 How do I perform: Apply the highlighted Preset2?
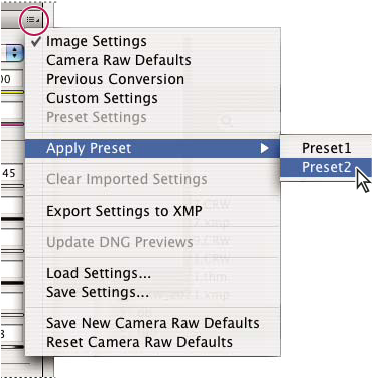(326, 167)
